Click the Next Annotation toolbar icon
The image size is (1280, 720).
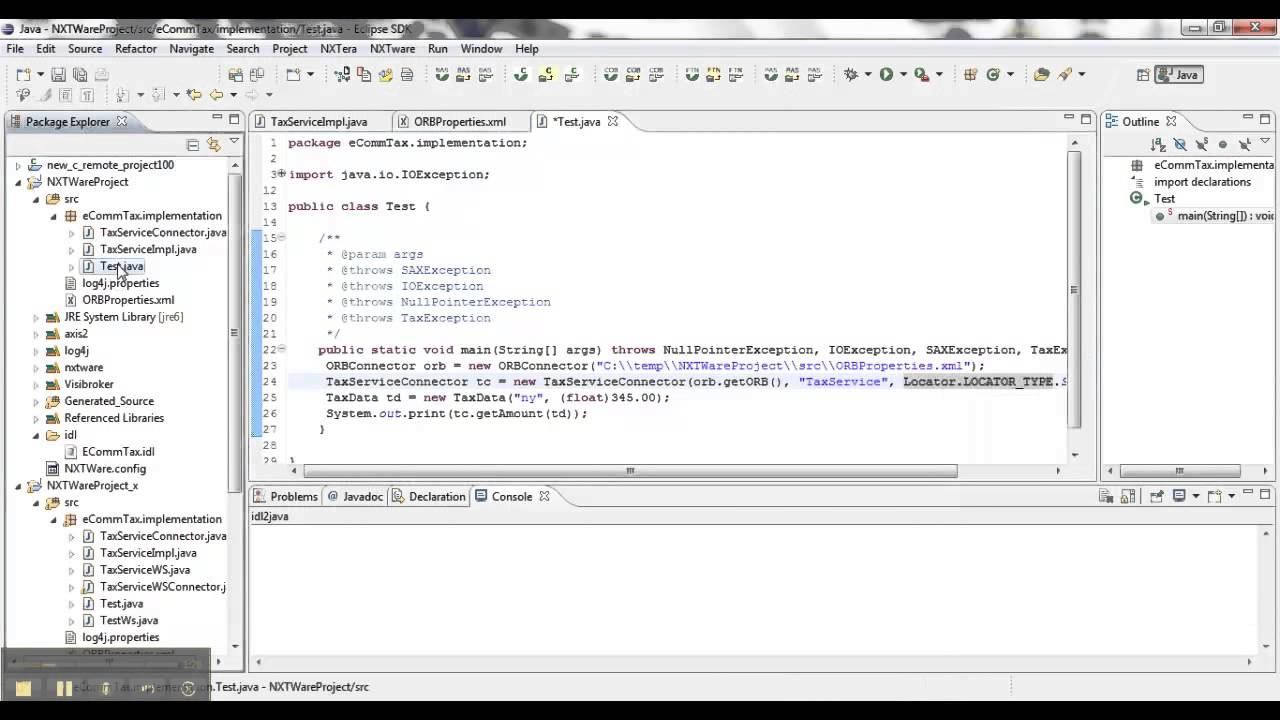(123, 95)
